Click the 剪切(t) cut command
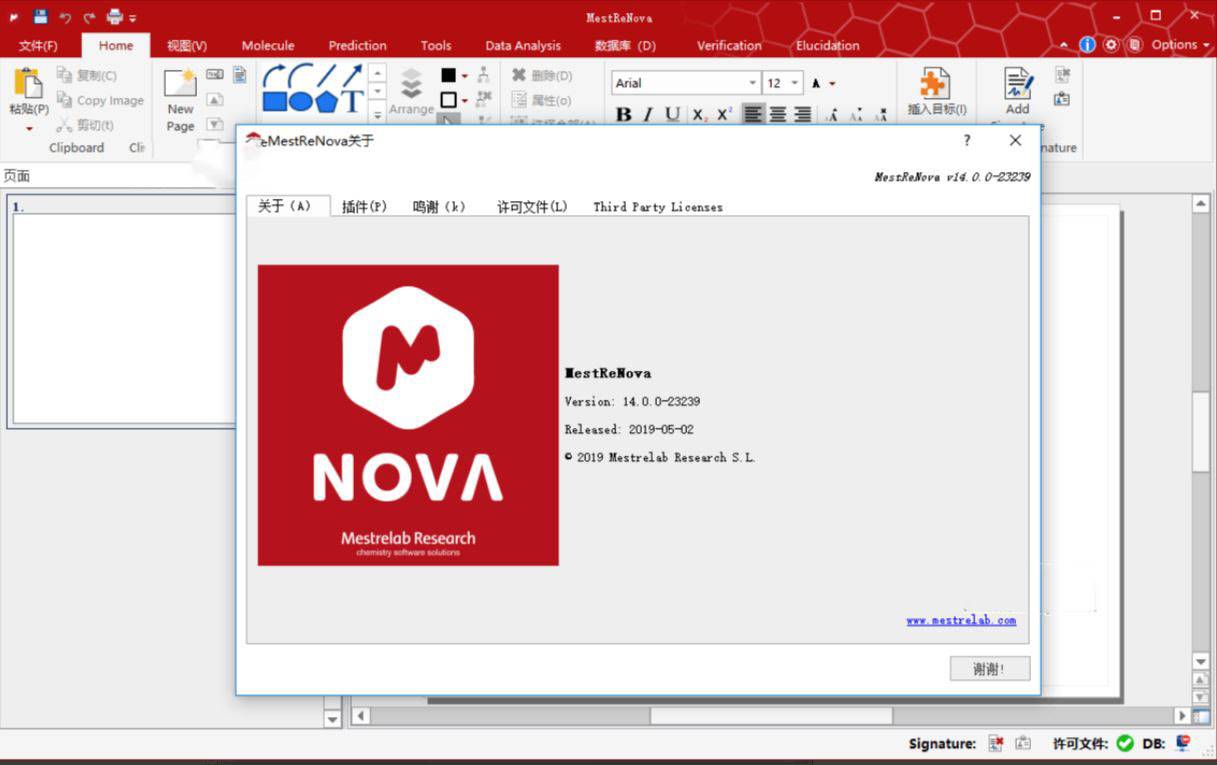Image resolution: width=1217 pixels, height=765 pixels. pyautogui.click(x=85, y=125)
